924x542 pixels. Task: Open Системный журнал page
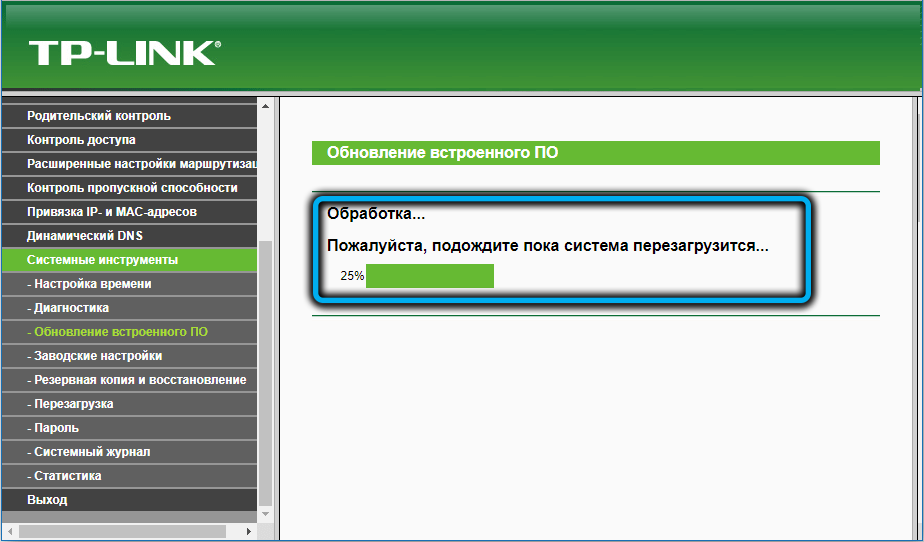click(x=129, y=452)
